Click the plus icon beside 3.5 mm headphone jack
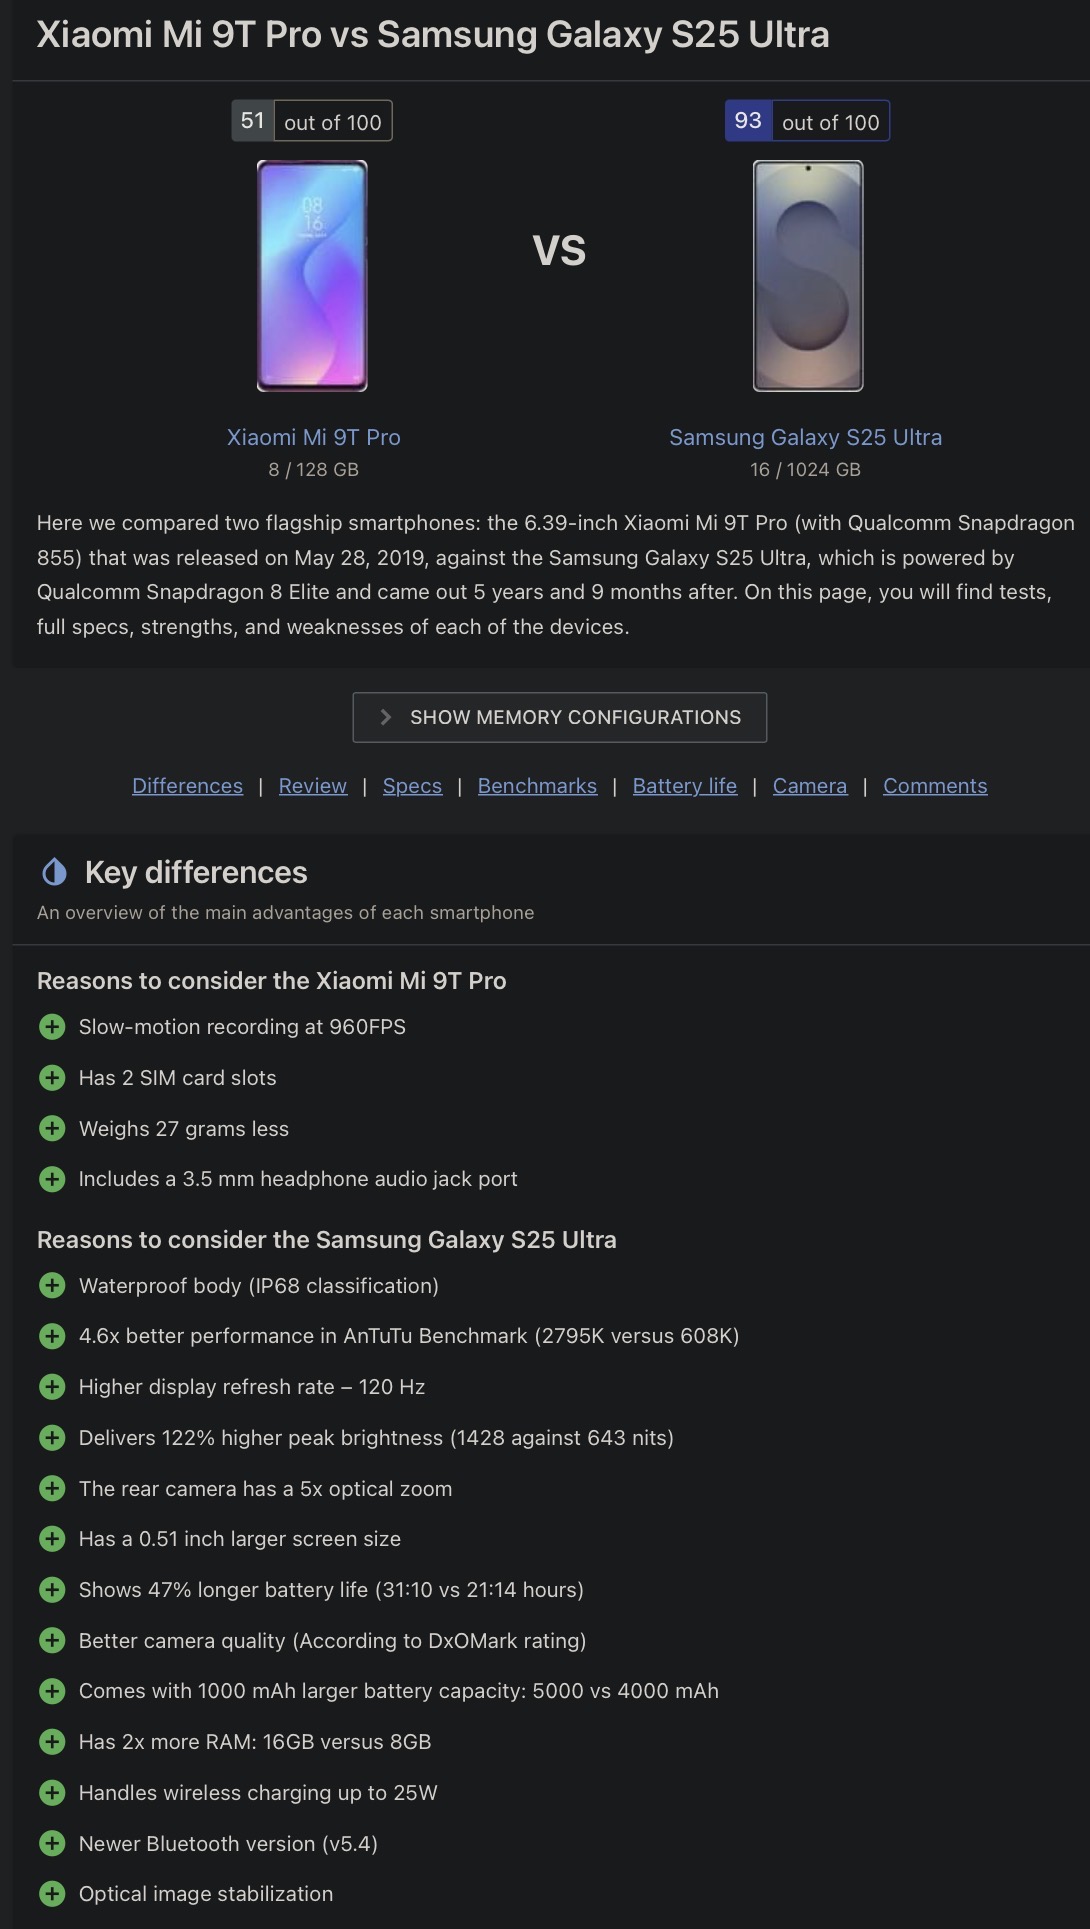 click(52, 1179)
